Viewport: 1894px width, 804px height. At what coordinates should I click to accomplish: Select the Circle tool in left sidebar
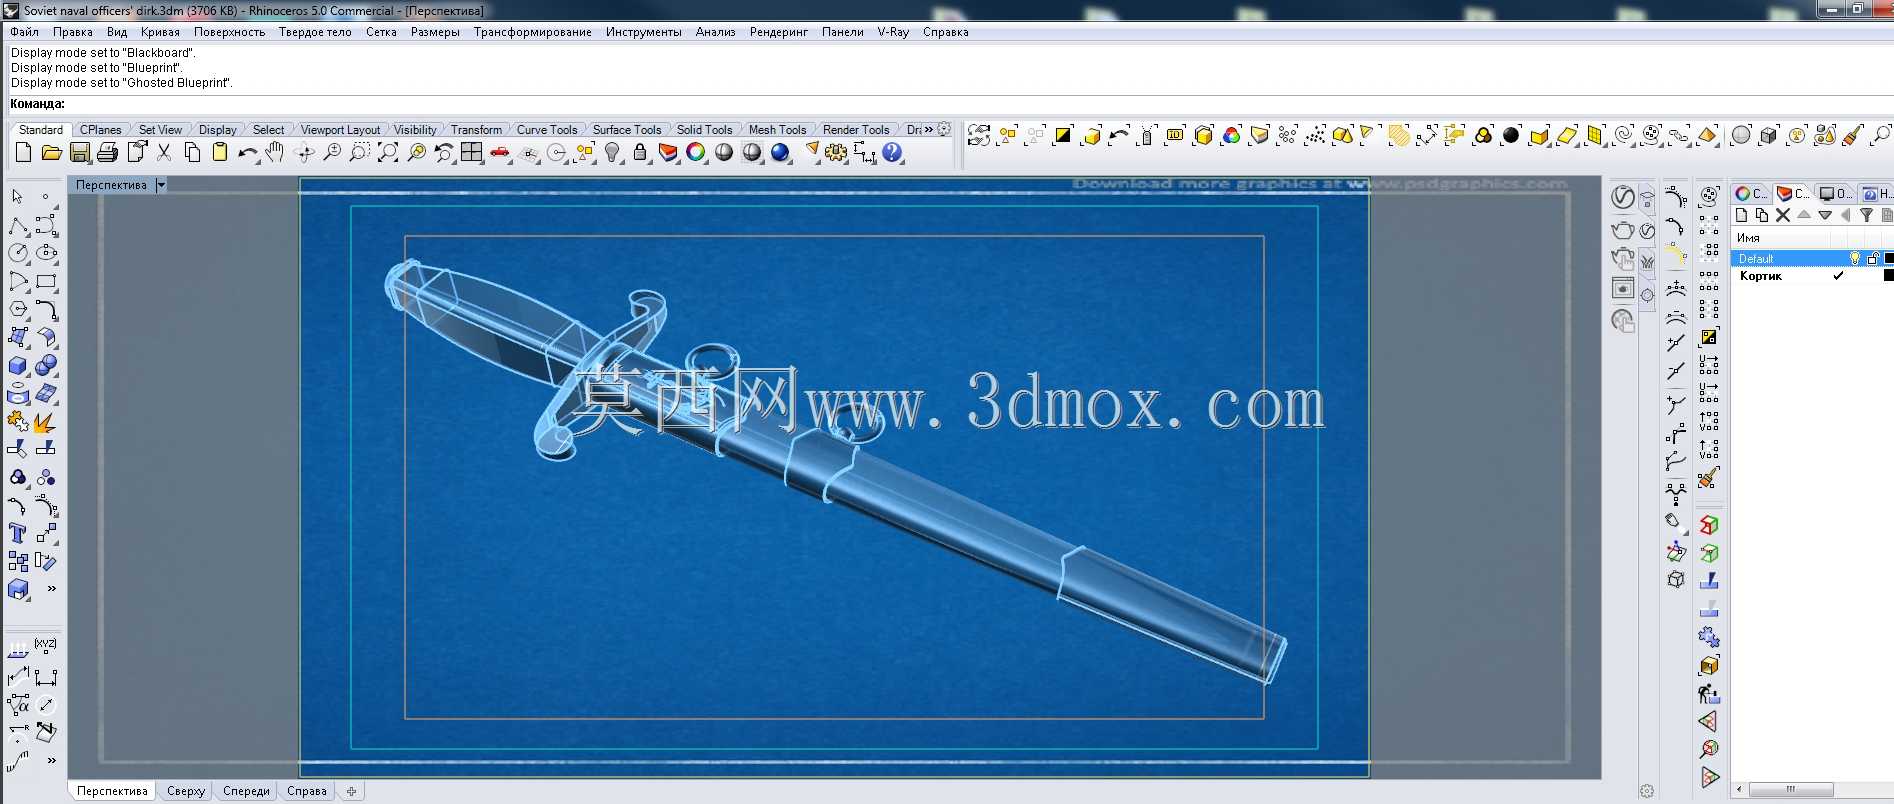[x=18, y=254]
